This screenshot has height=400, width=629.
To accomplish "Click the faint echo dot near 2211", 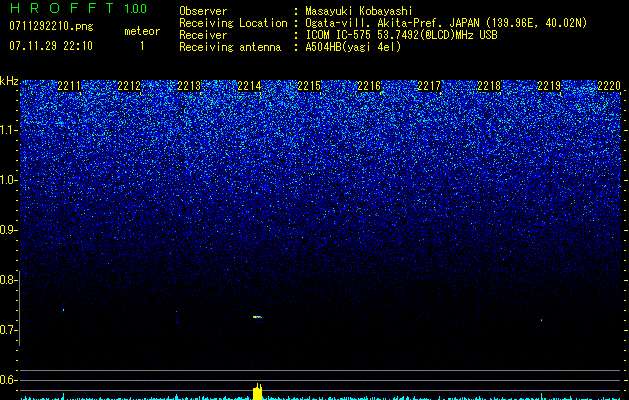I will point(63,310).
